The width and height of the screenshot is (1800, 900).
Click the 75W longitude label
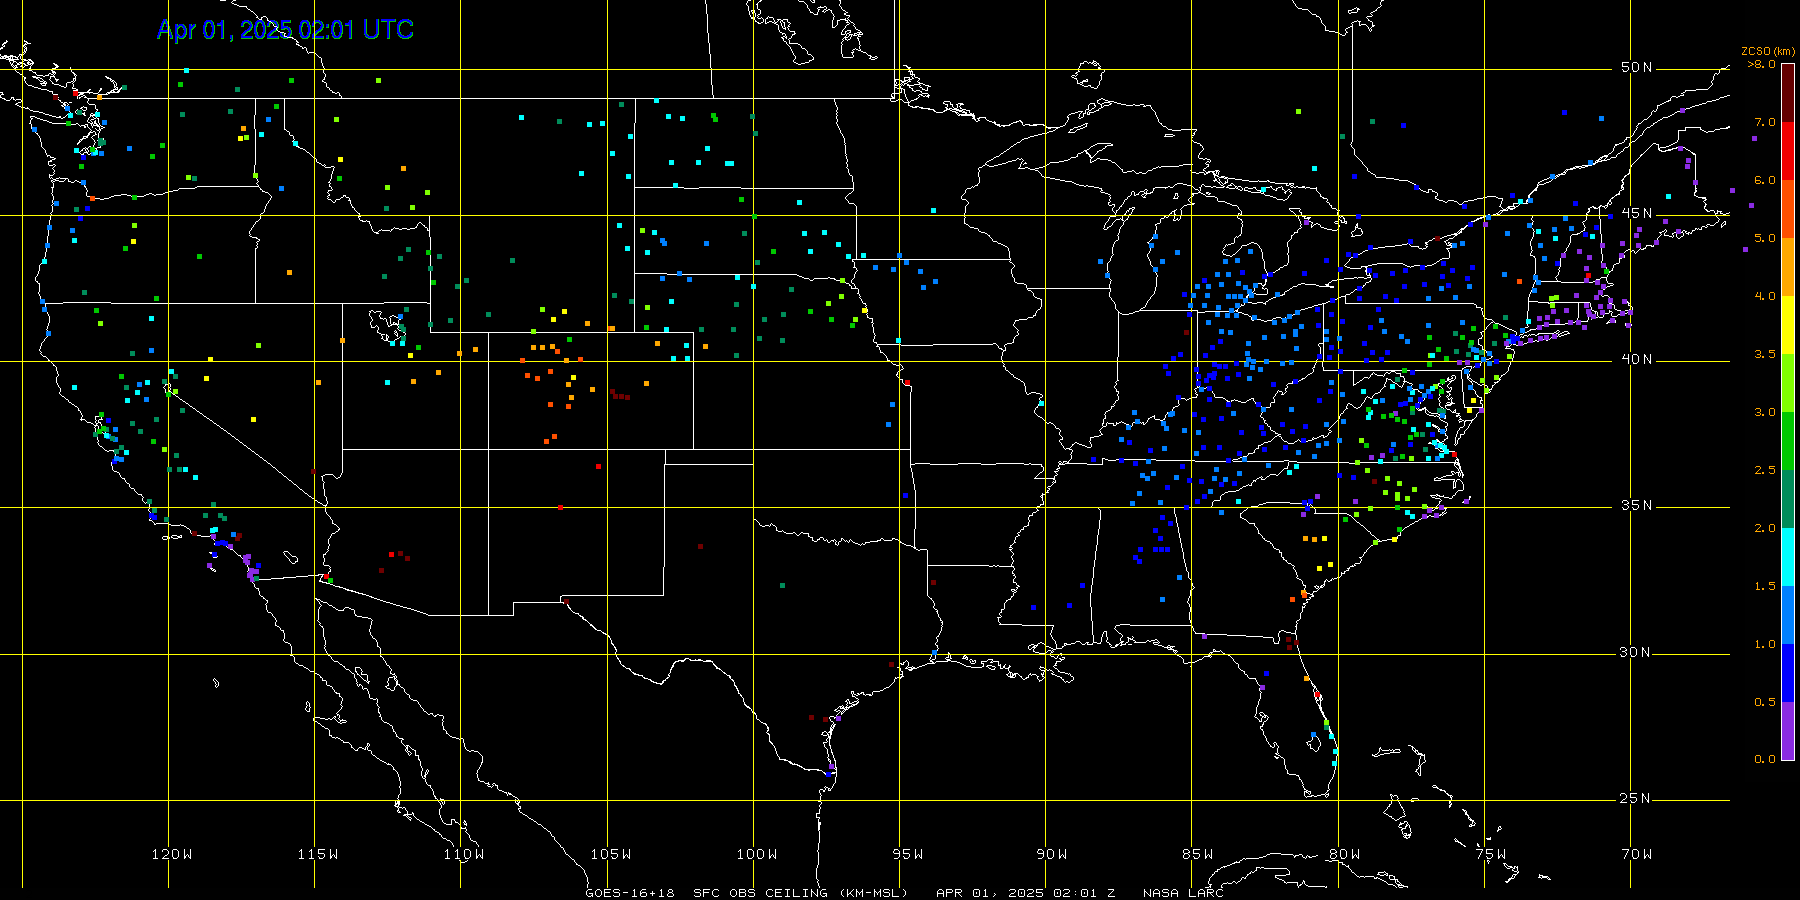tap(1491, 854)
